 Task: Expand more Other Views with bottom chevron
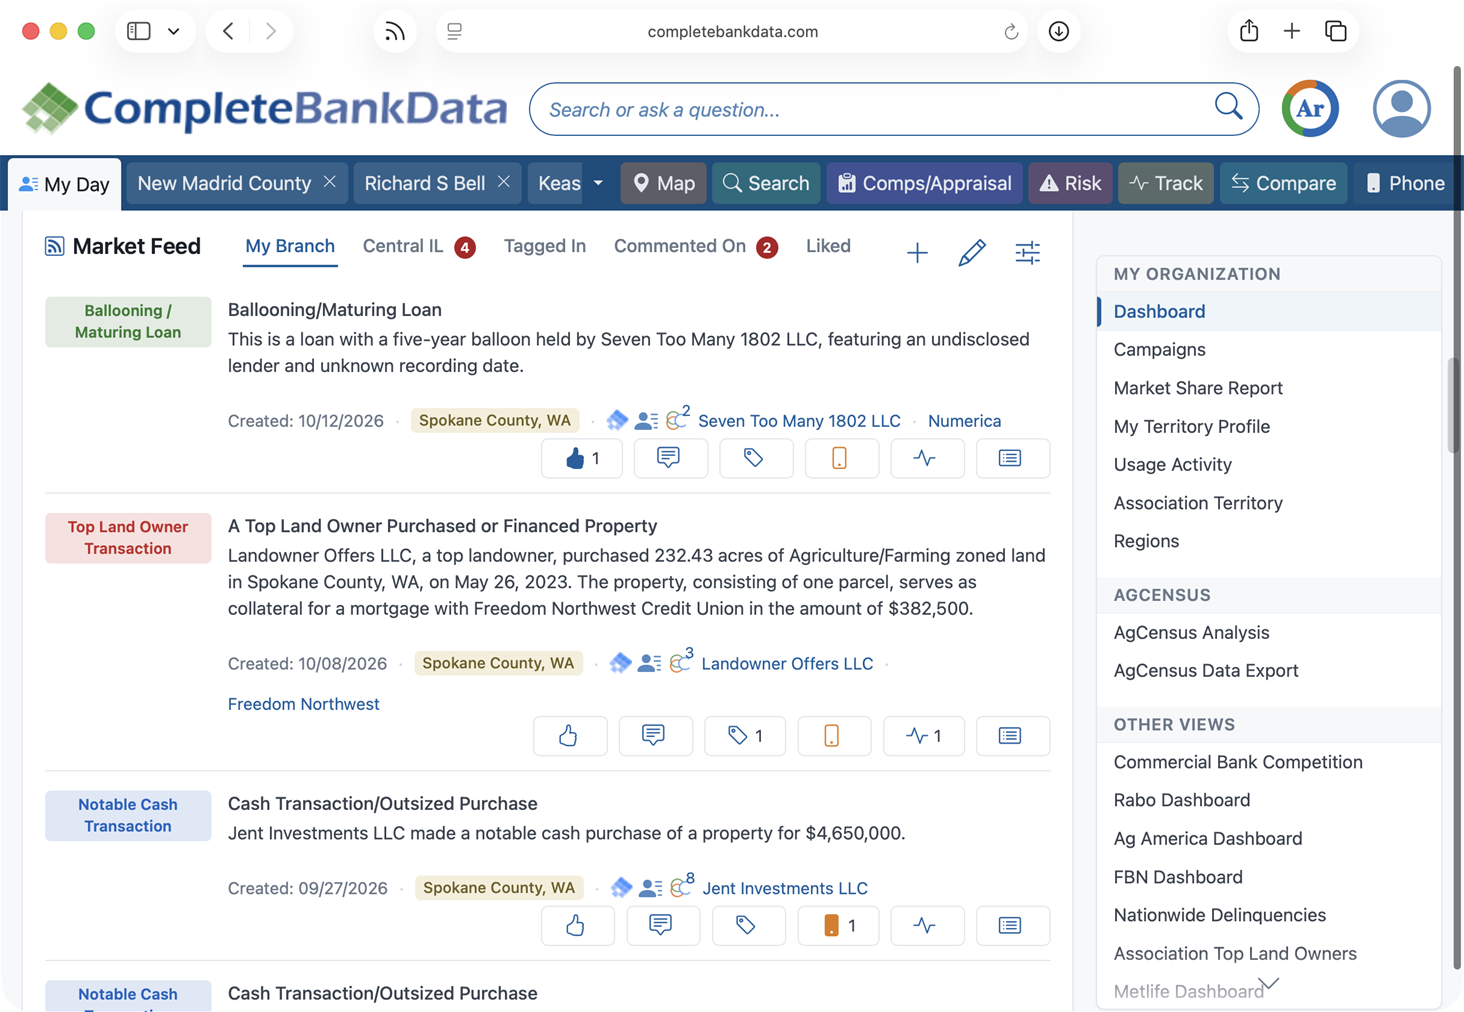point(1268,984)
